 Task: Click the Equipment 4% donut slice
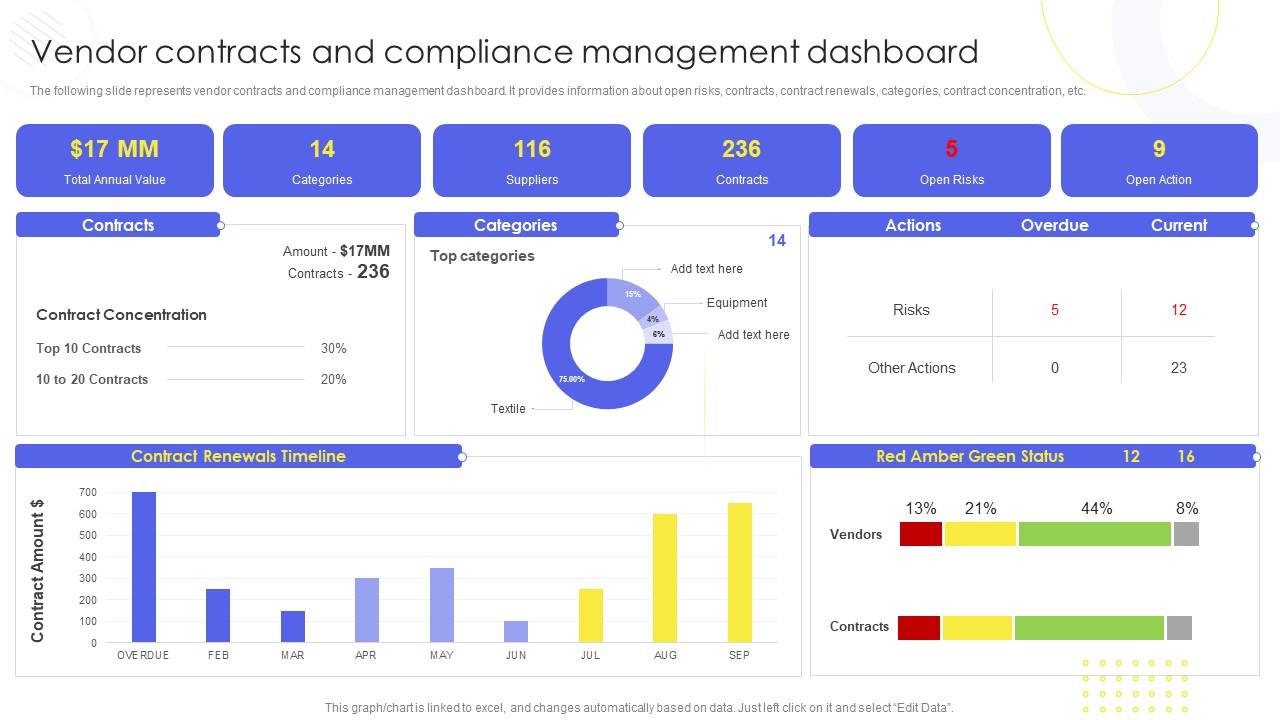tap(652, 319)
